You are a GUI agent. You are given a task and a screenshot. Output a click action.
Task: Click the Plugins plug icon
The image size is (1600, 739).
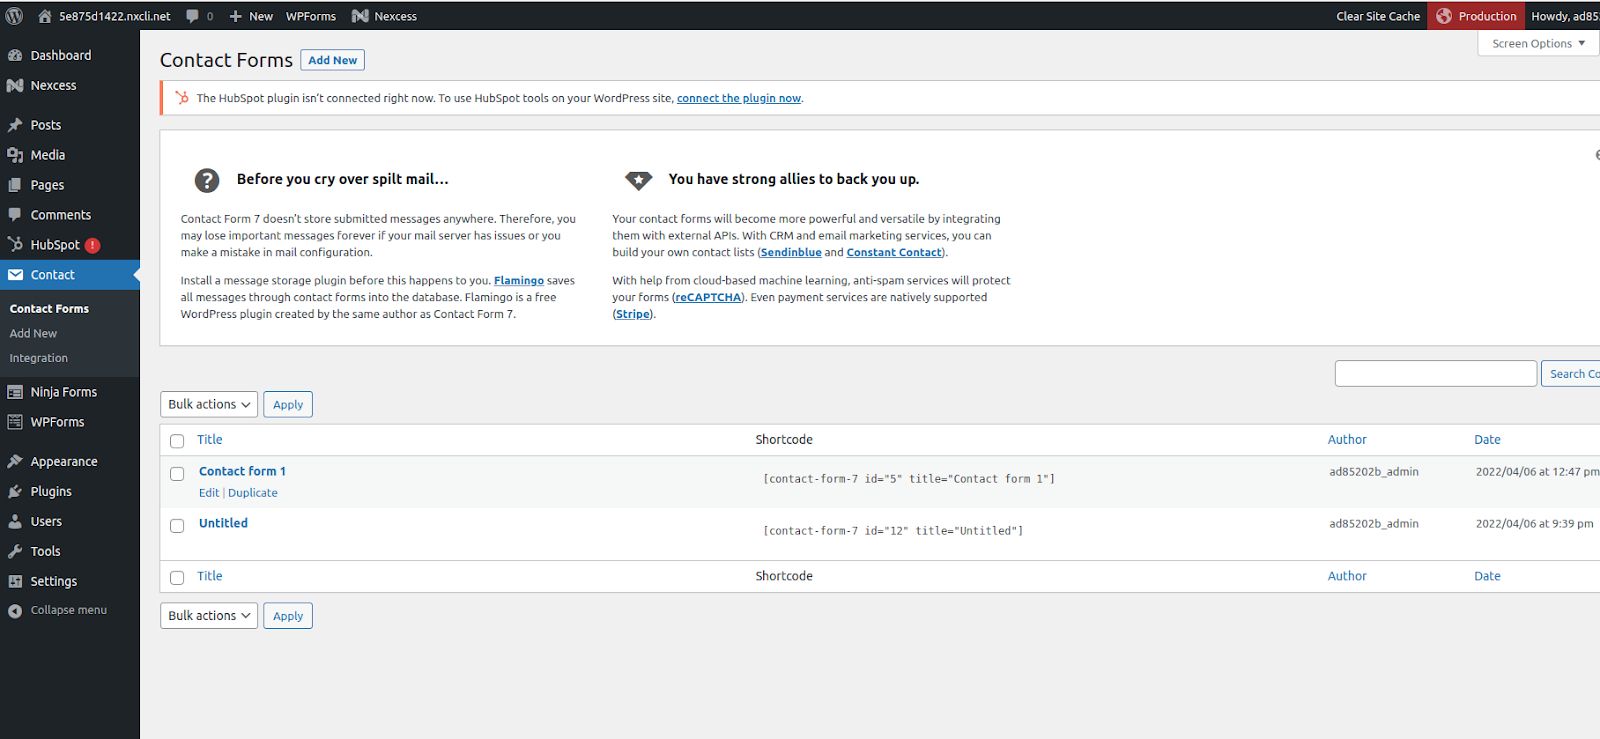tap(15, 491)
